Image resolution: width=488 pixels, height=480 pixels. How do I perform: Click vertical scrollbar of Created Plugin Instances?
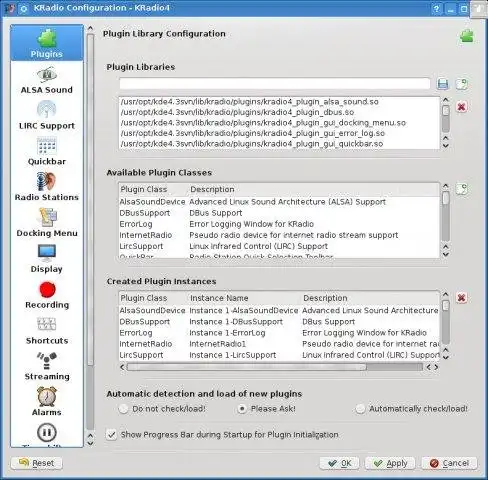tap(446, 322)
